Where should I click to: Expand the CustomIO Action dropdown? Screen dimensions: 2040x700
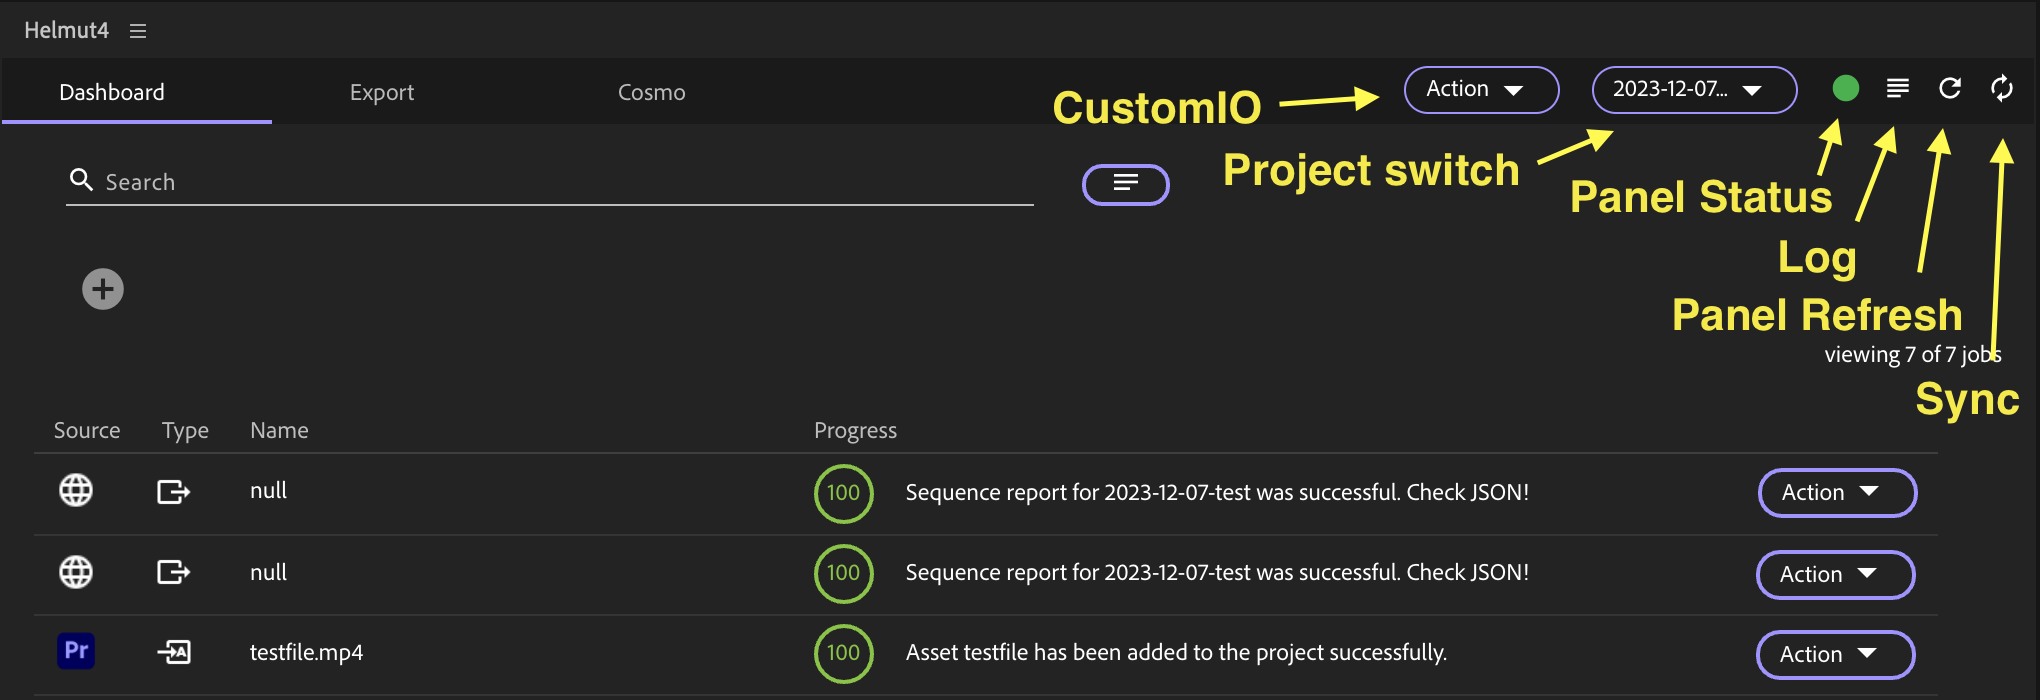[x=1480, y=90]
